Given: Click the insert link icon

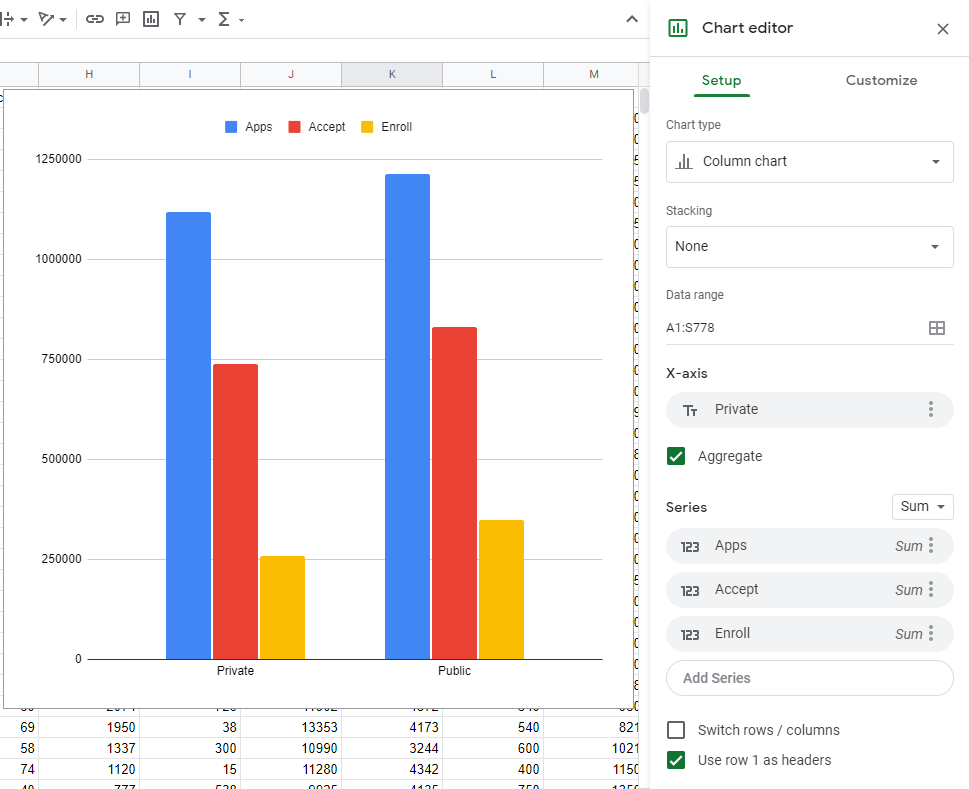Looking at the screenshot, I should [x=95, y=19].
